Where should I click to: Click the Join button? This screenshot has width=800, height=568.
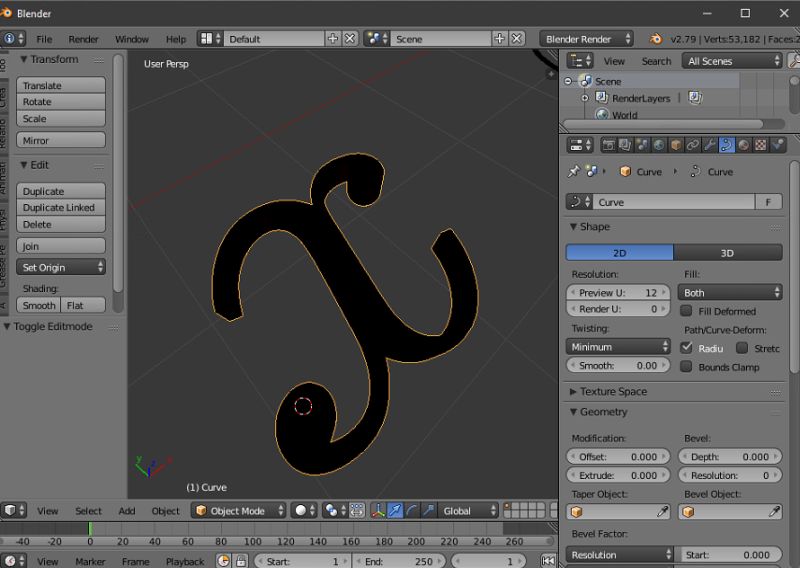pyautogui.click(x=61, y=246)
